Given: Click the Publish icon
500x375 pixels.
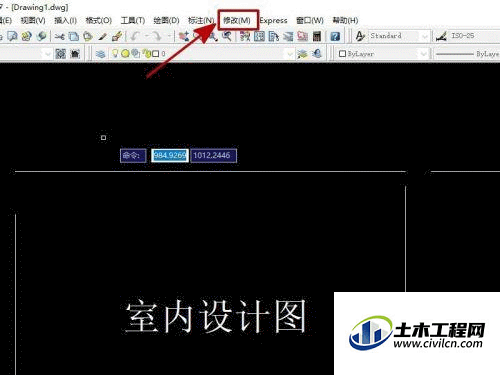Looking at the screenshot, I should pos(27,36).
